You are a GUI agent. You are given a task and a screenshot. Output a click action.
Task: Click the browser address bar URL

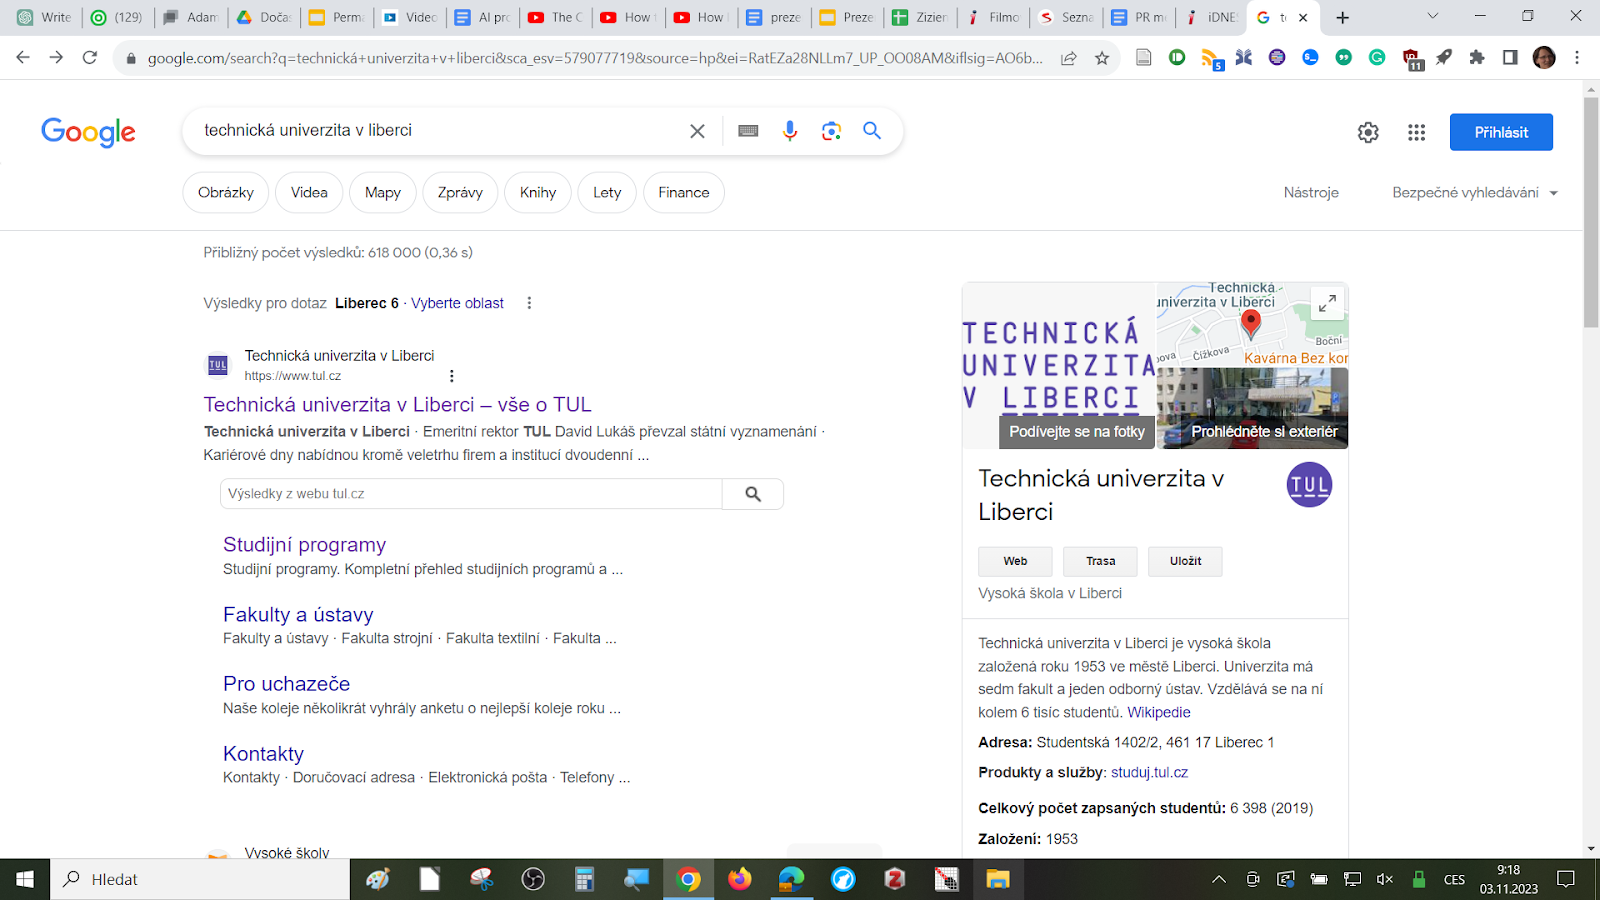click(595, 58)
